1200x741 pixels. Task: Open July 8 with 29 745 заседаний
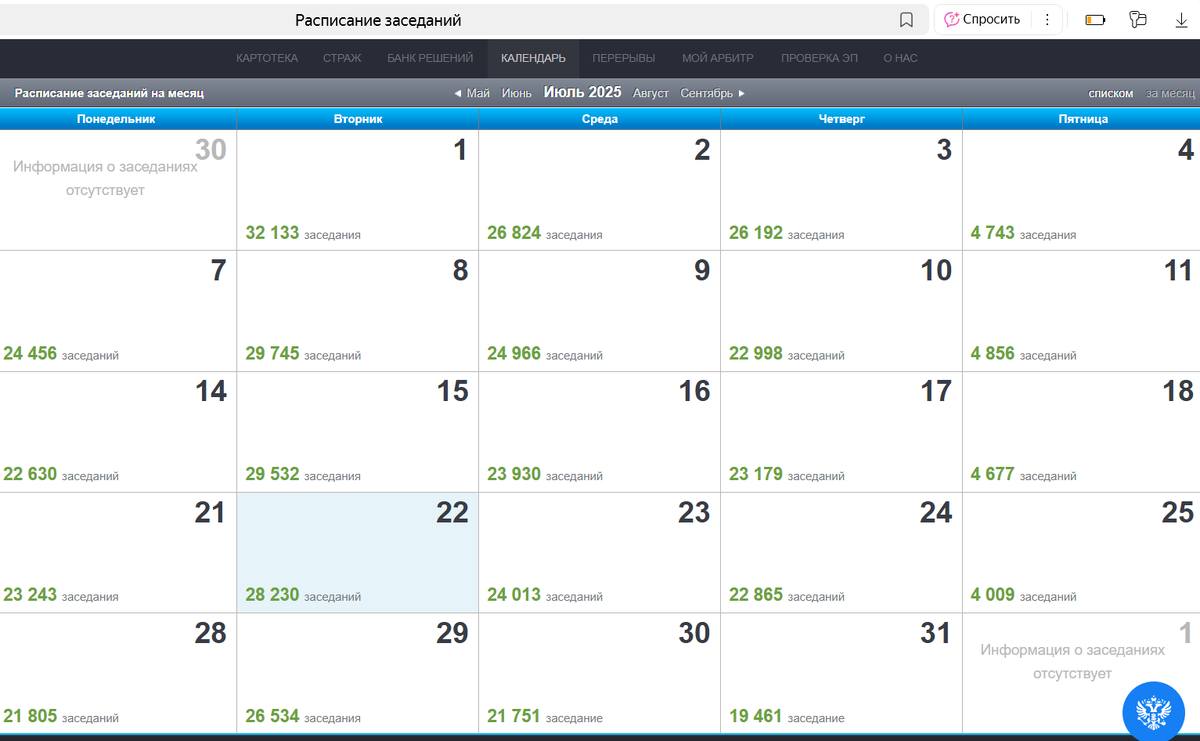tap(358, 311)
